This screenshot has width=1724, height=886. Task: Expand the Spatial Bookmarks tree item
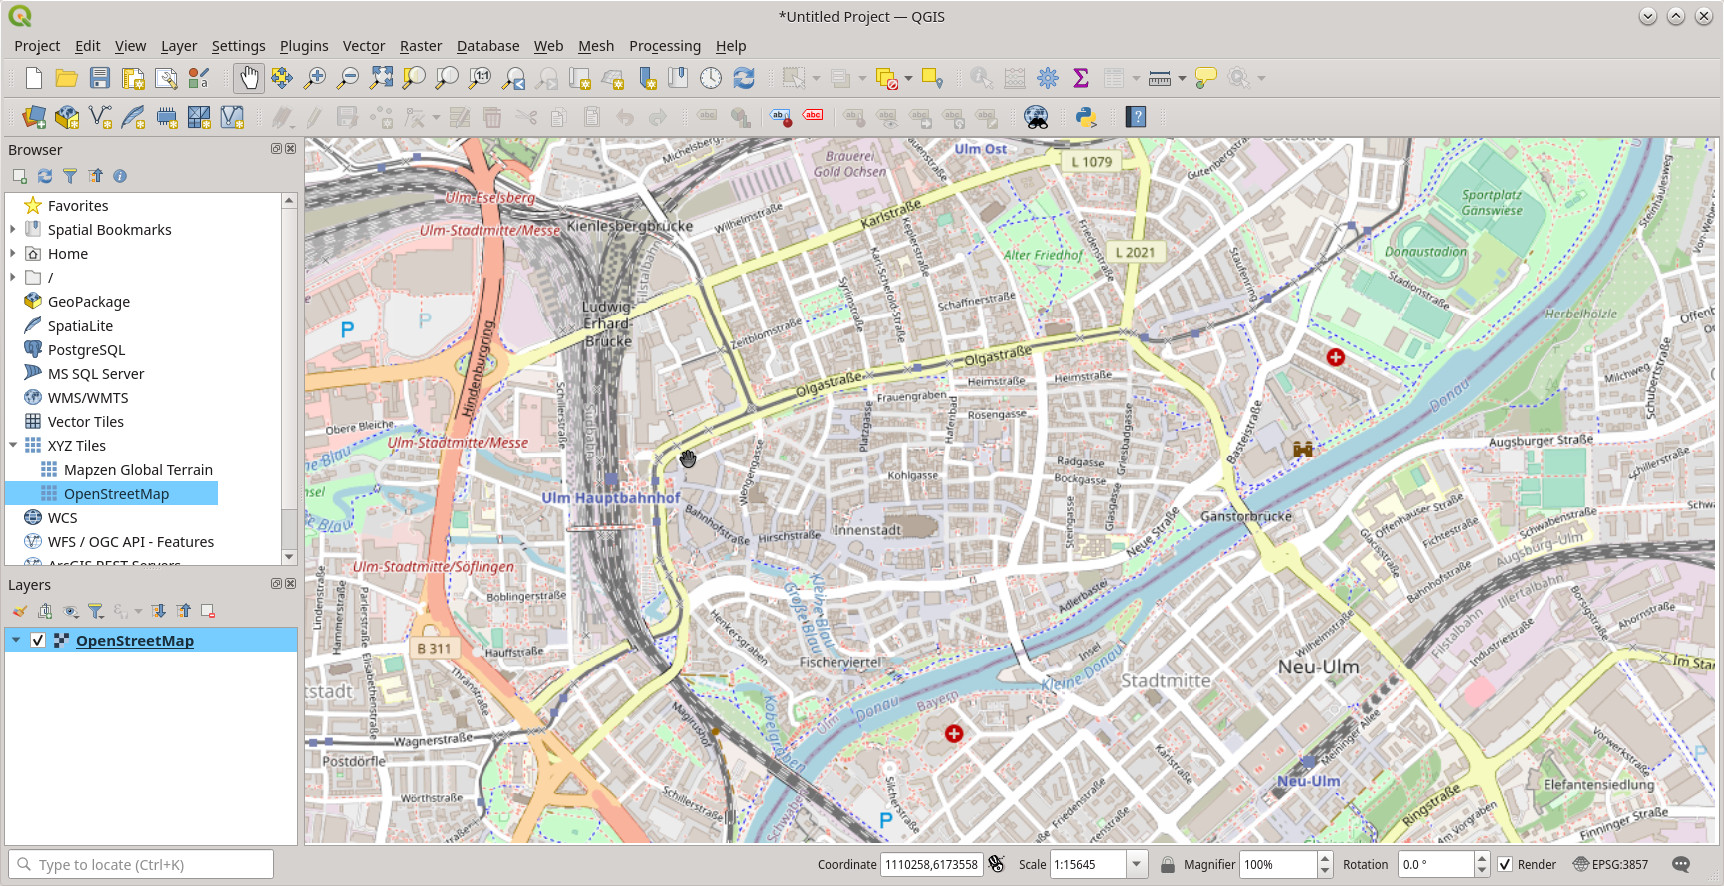[13, 229]
